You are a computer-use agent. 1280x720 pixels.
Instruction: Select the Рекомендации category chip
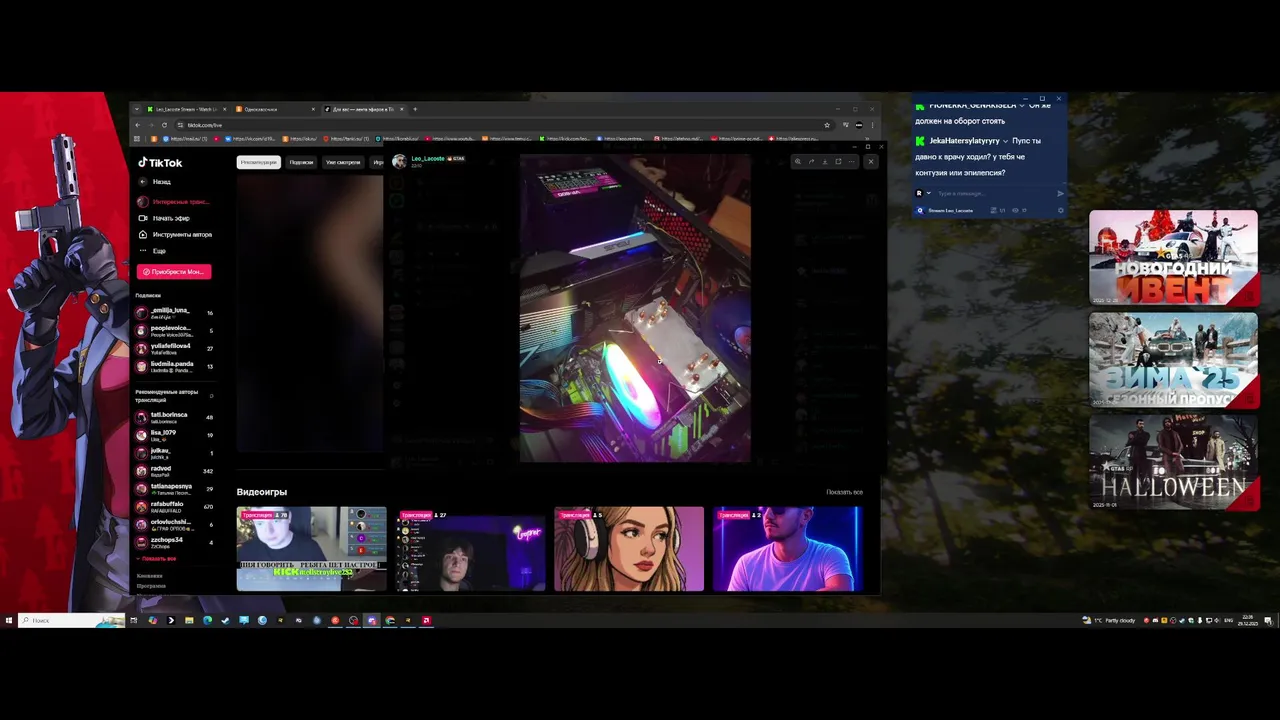[258, 162]
